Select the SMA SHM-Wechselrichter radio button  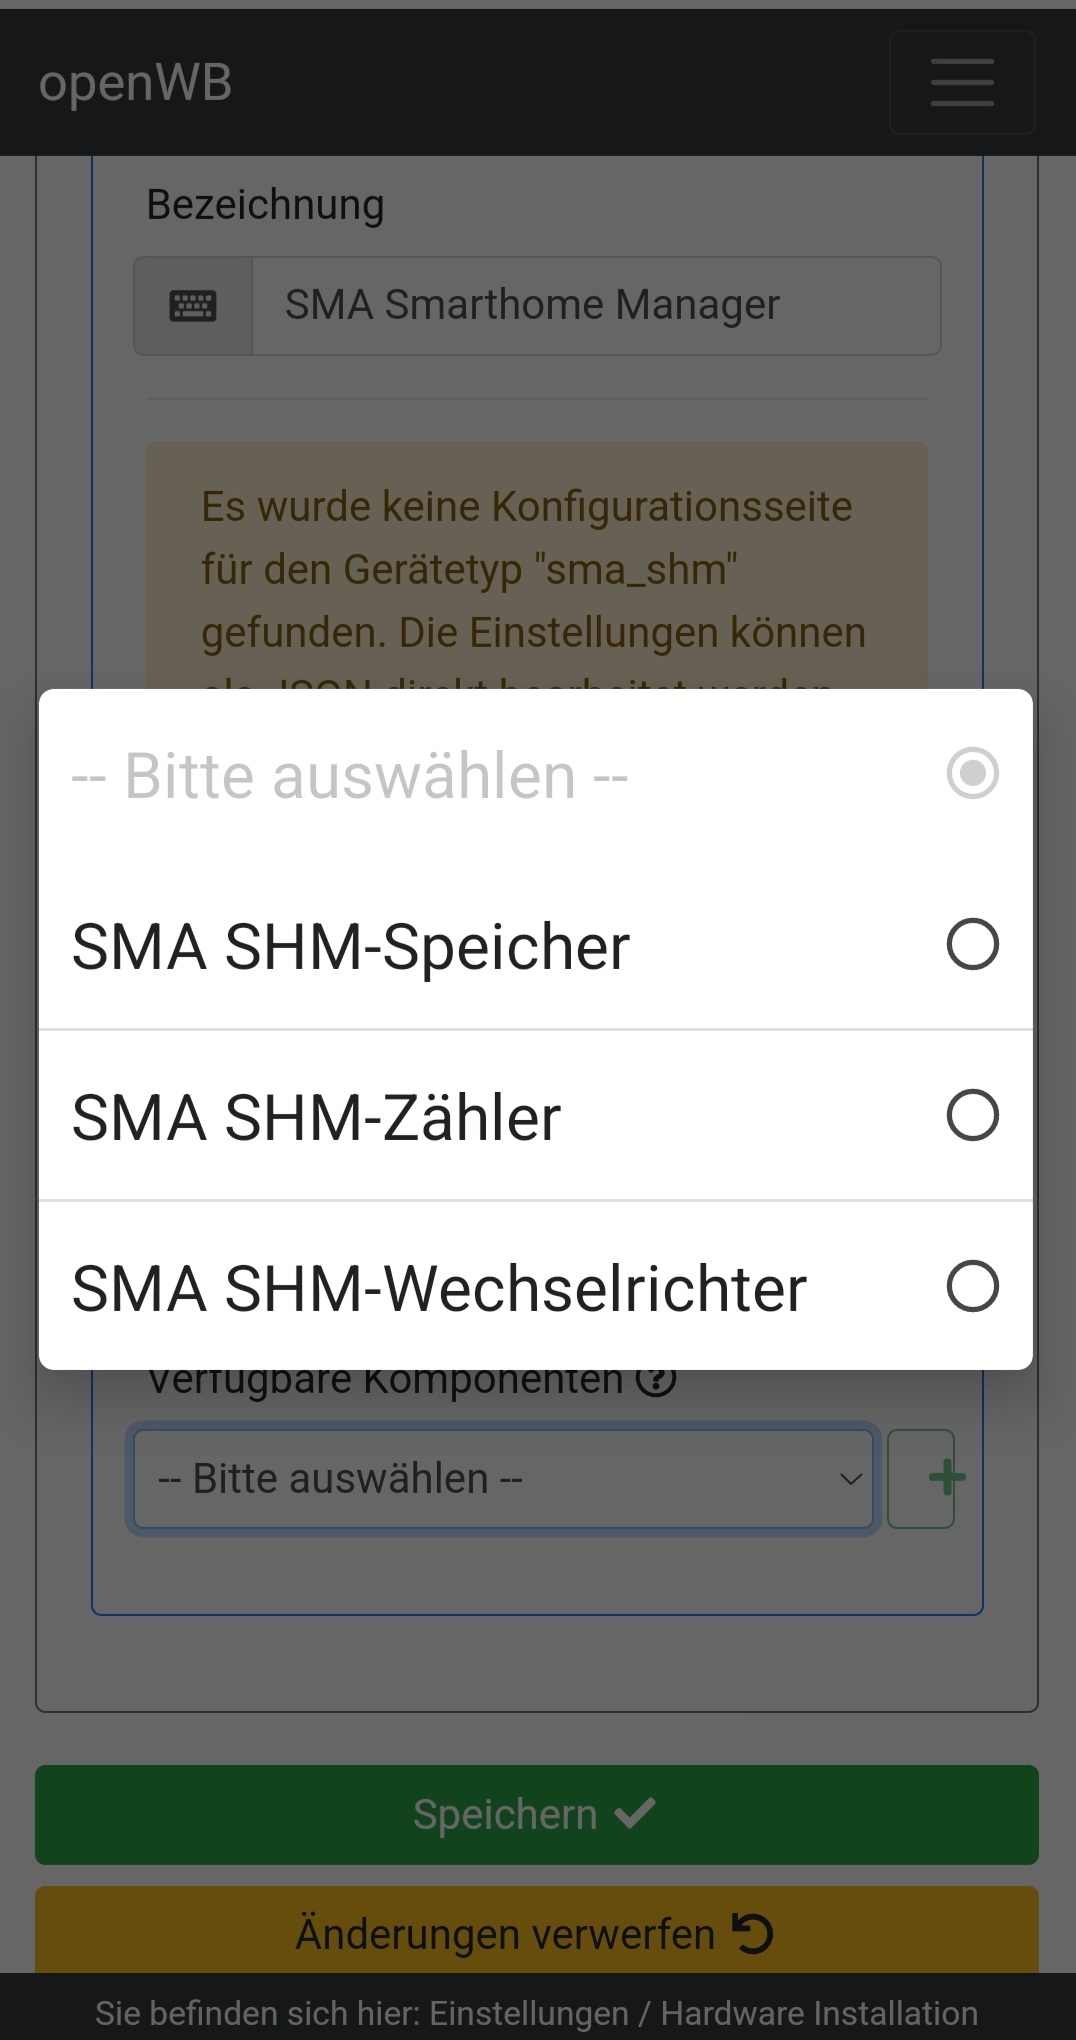click(972, 1286)
